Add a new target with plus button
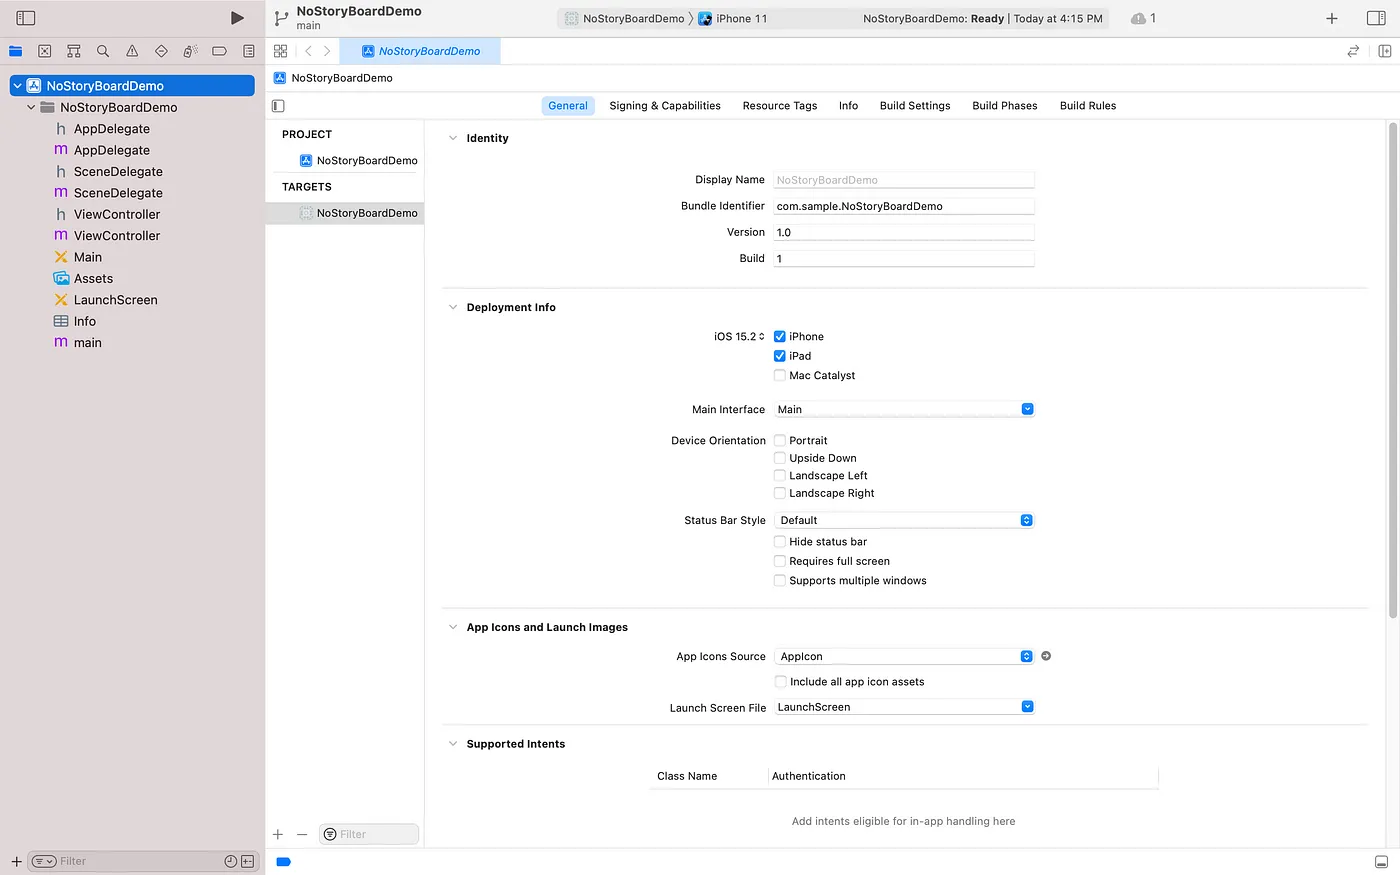1400x875 pixels. click(278, 834)
